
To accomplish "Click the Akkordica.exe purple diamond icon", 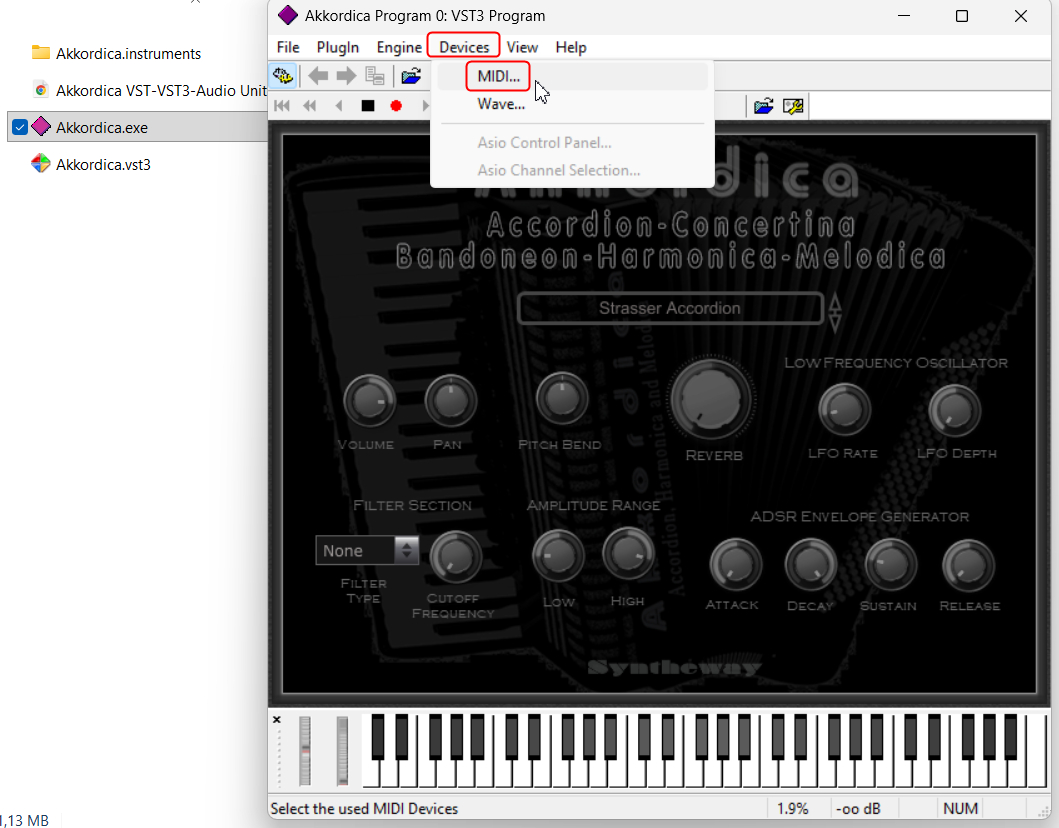I will (x=41, y=126).
